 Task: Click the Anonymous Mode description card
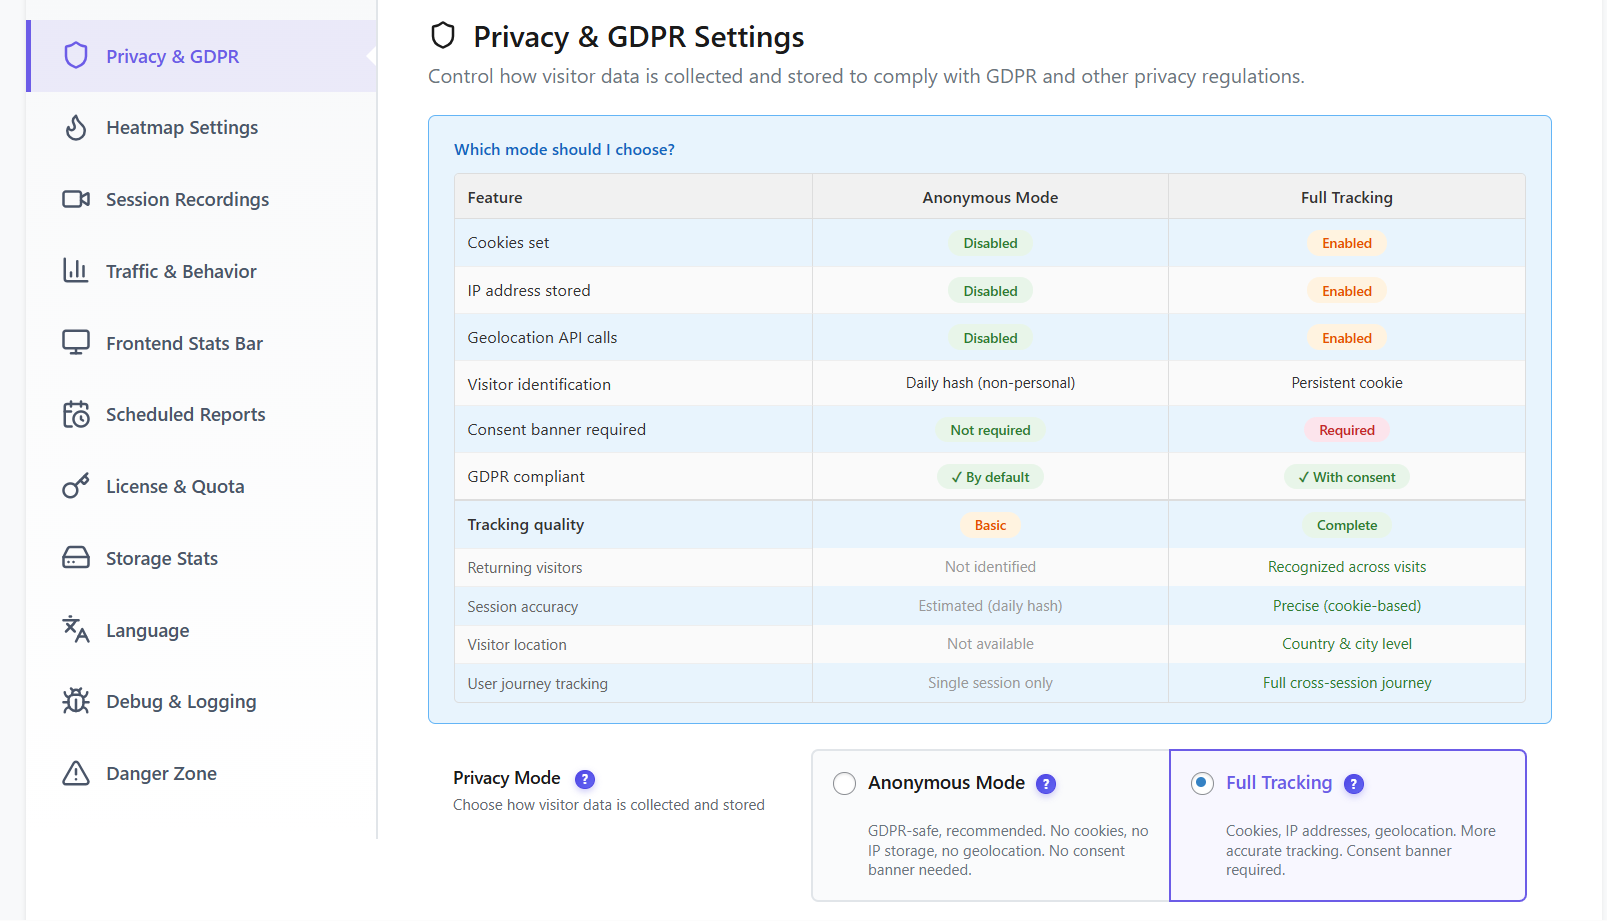tap(991, 826)
